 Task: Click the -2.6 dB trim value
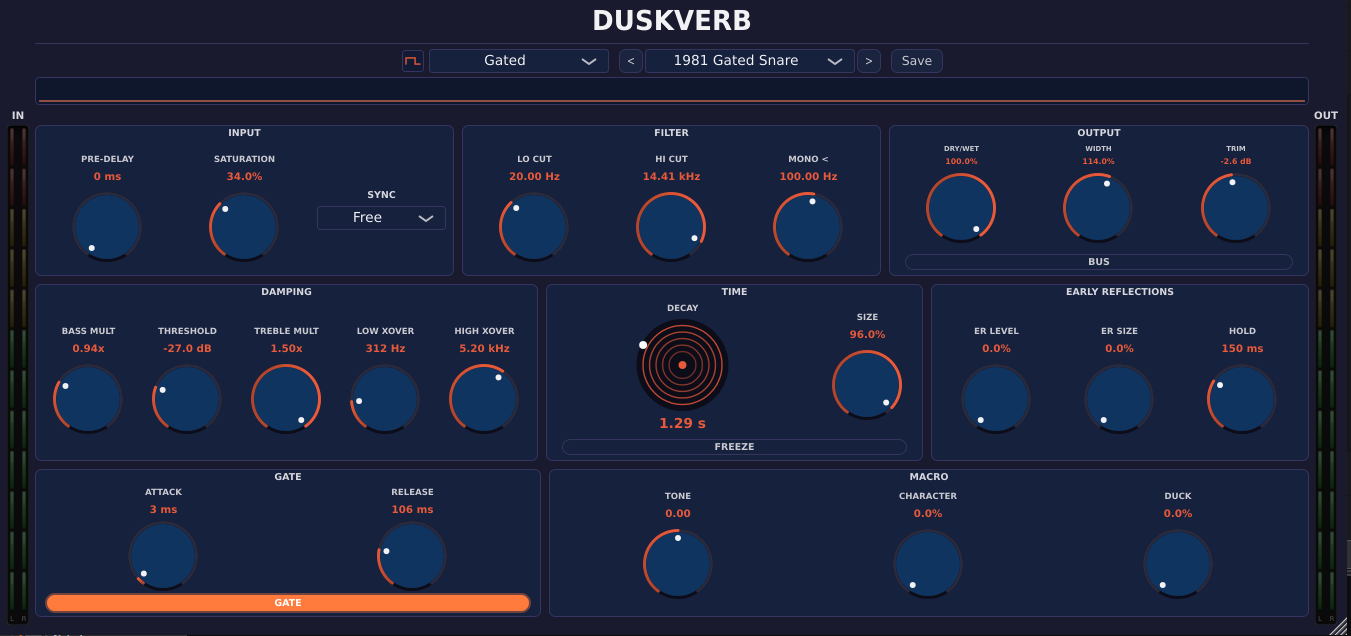[1236, 161]
